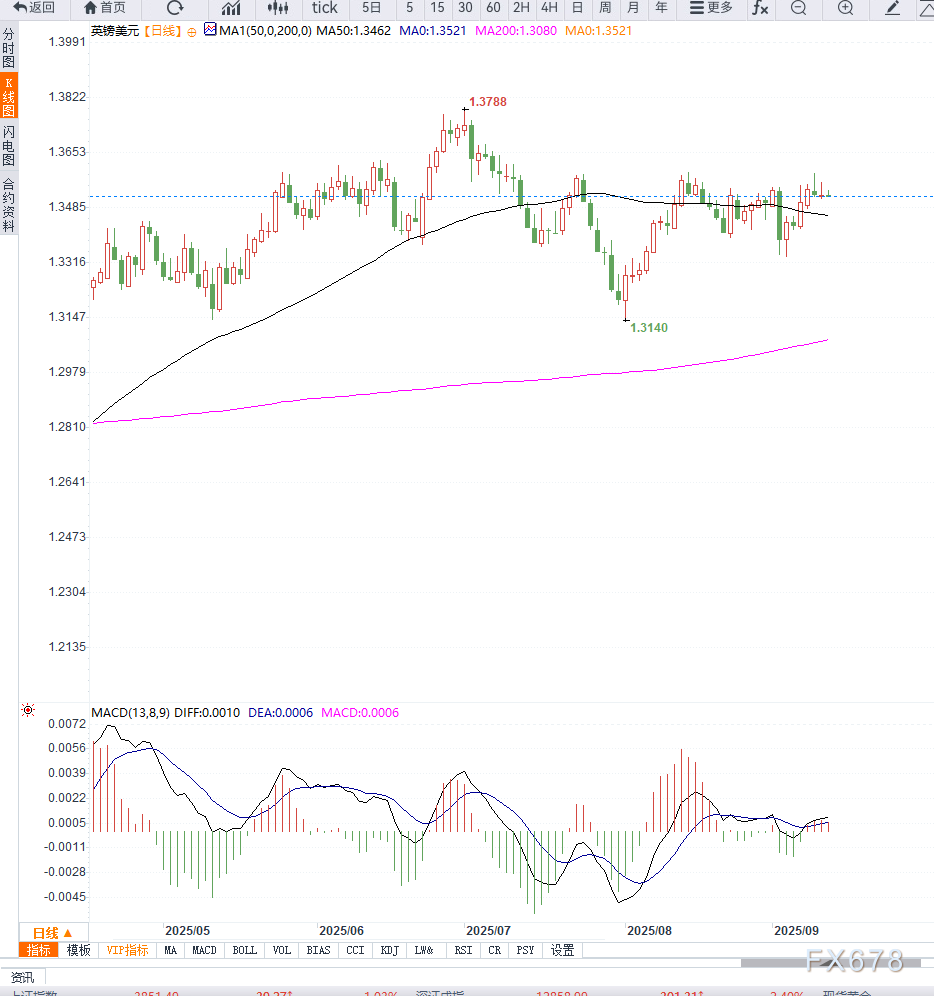Click the 设置 settings button
934x996 pixels.
562,950
